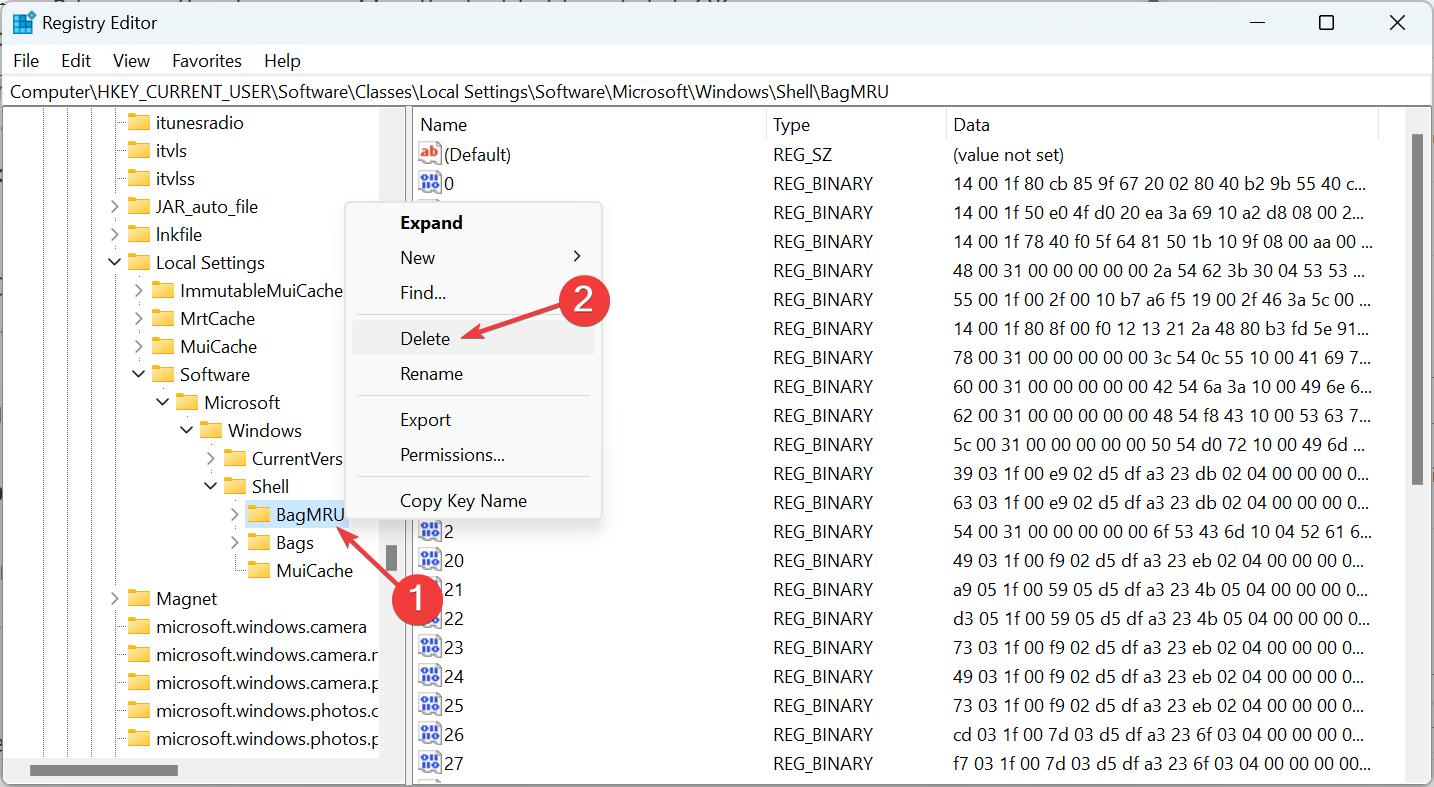Click the registry path address bar

500,91
